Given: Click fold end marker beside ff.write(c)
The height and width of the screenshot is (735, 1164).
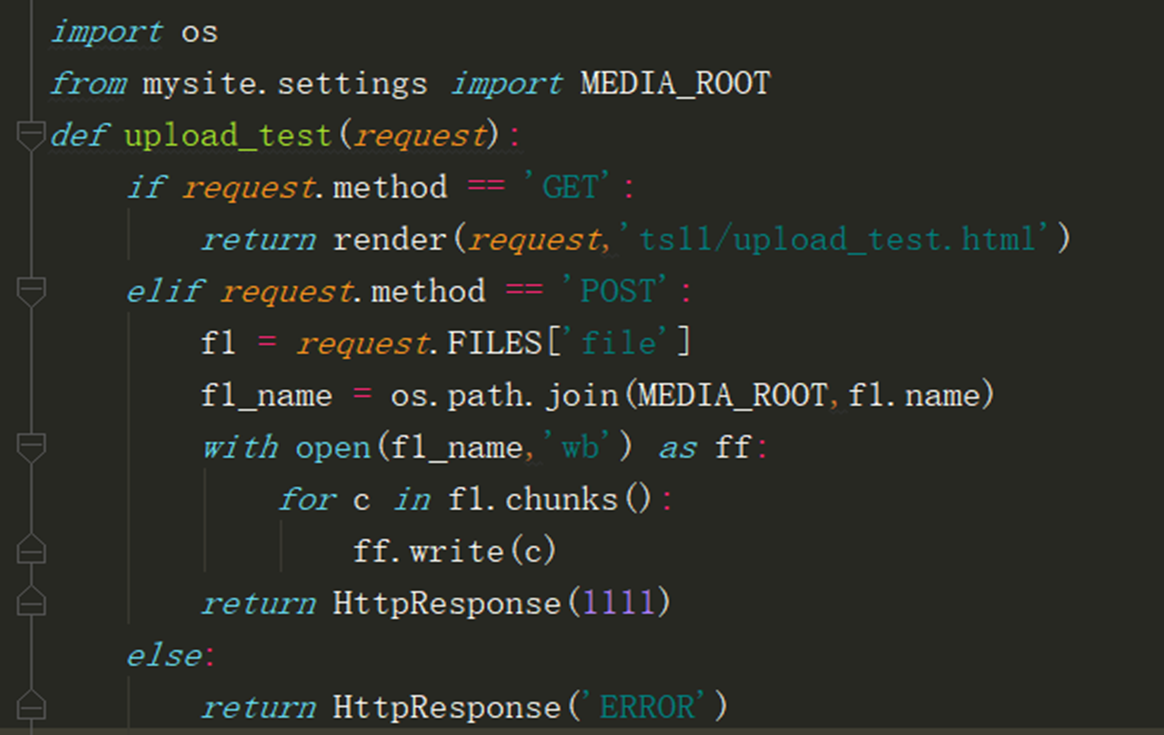Looking at the screenshot, I should coord(30,550).
